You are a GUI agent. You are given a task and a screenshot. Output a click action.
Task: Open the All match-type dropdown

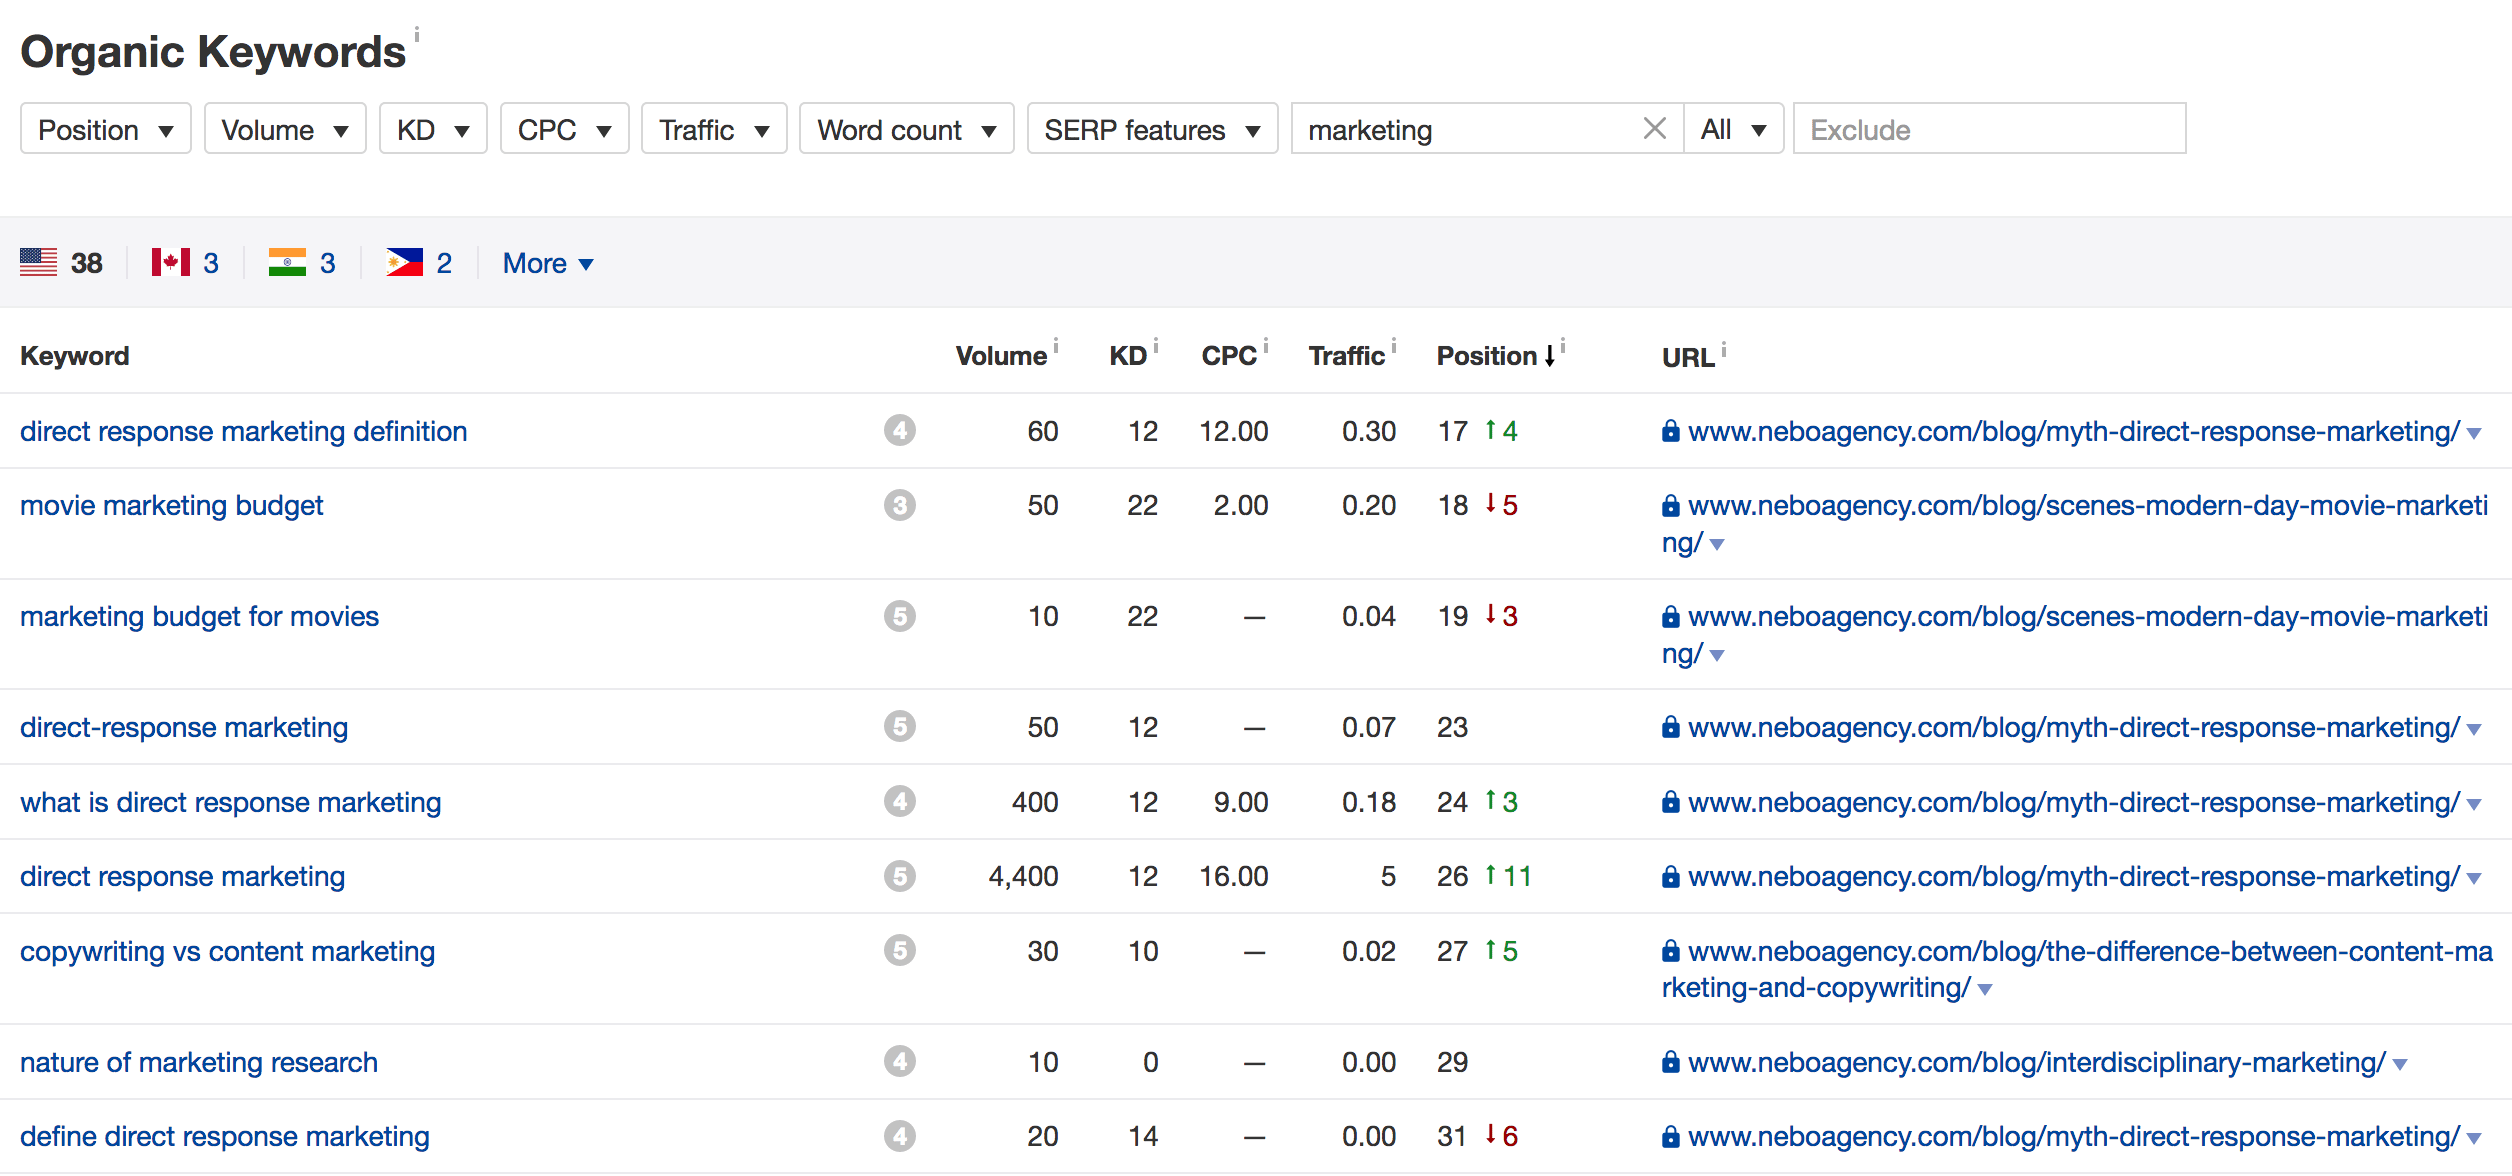[x=1733, y=130]
